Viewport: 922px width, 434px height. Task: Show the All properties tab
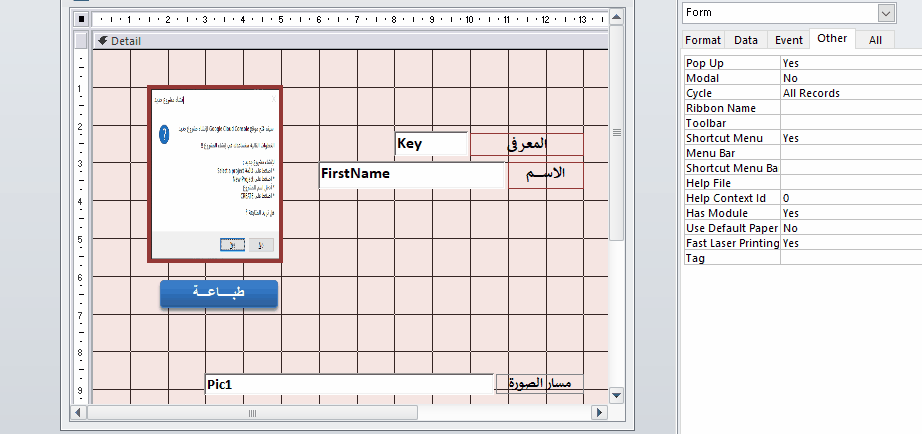pos(875,40)
